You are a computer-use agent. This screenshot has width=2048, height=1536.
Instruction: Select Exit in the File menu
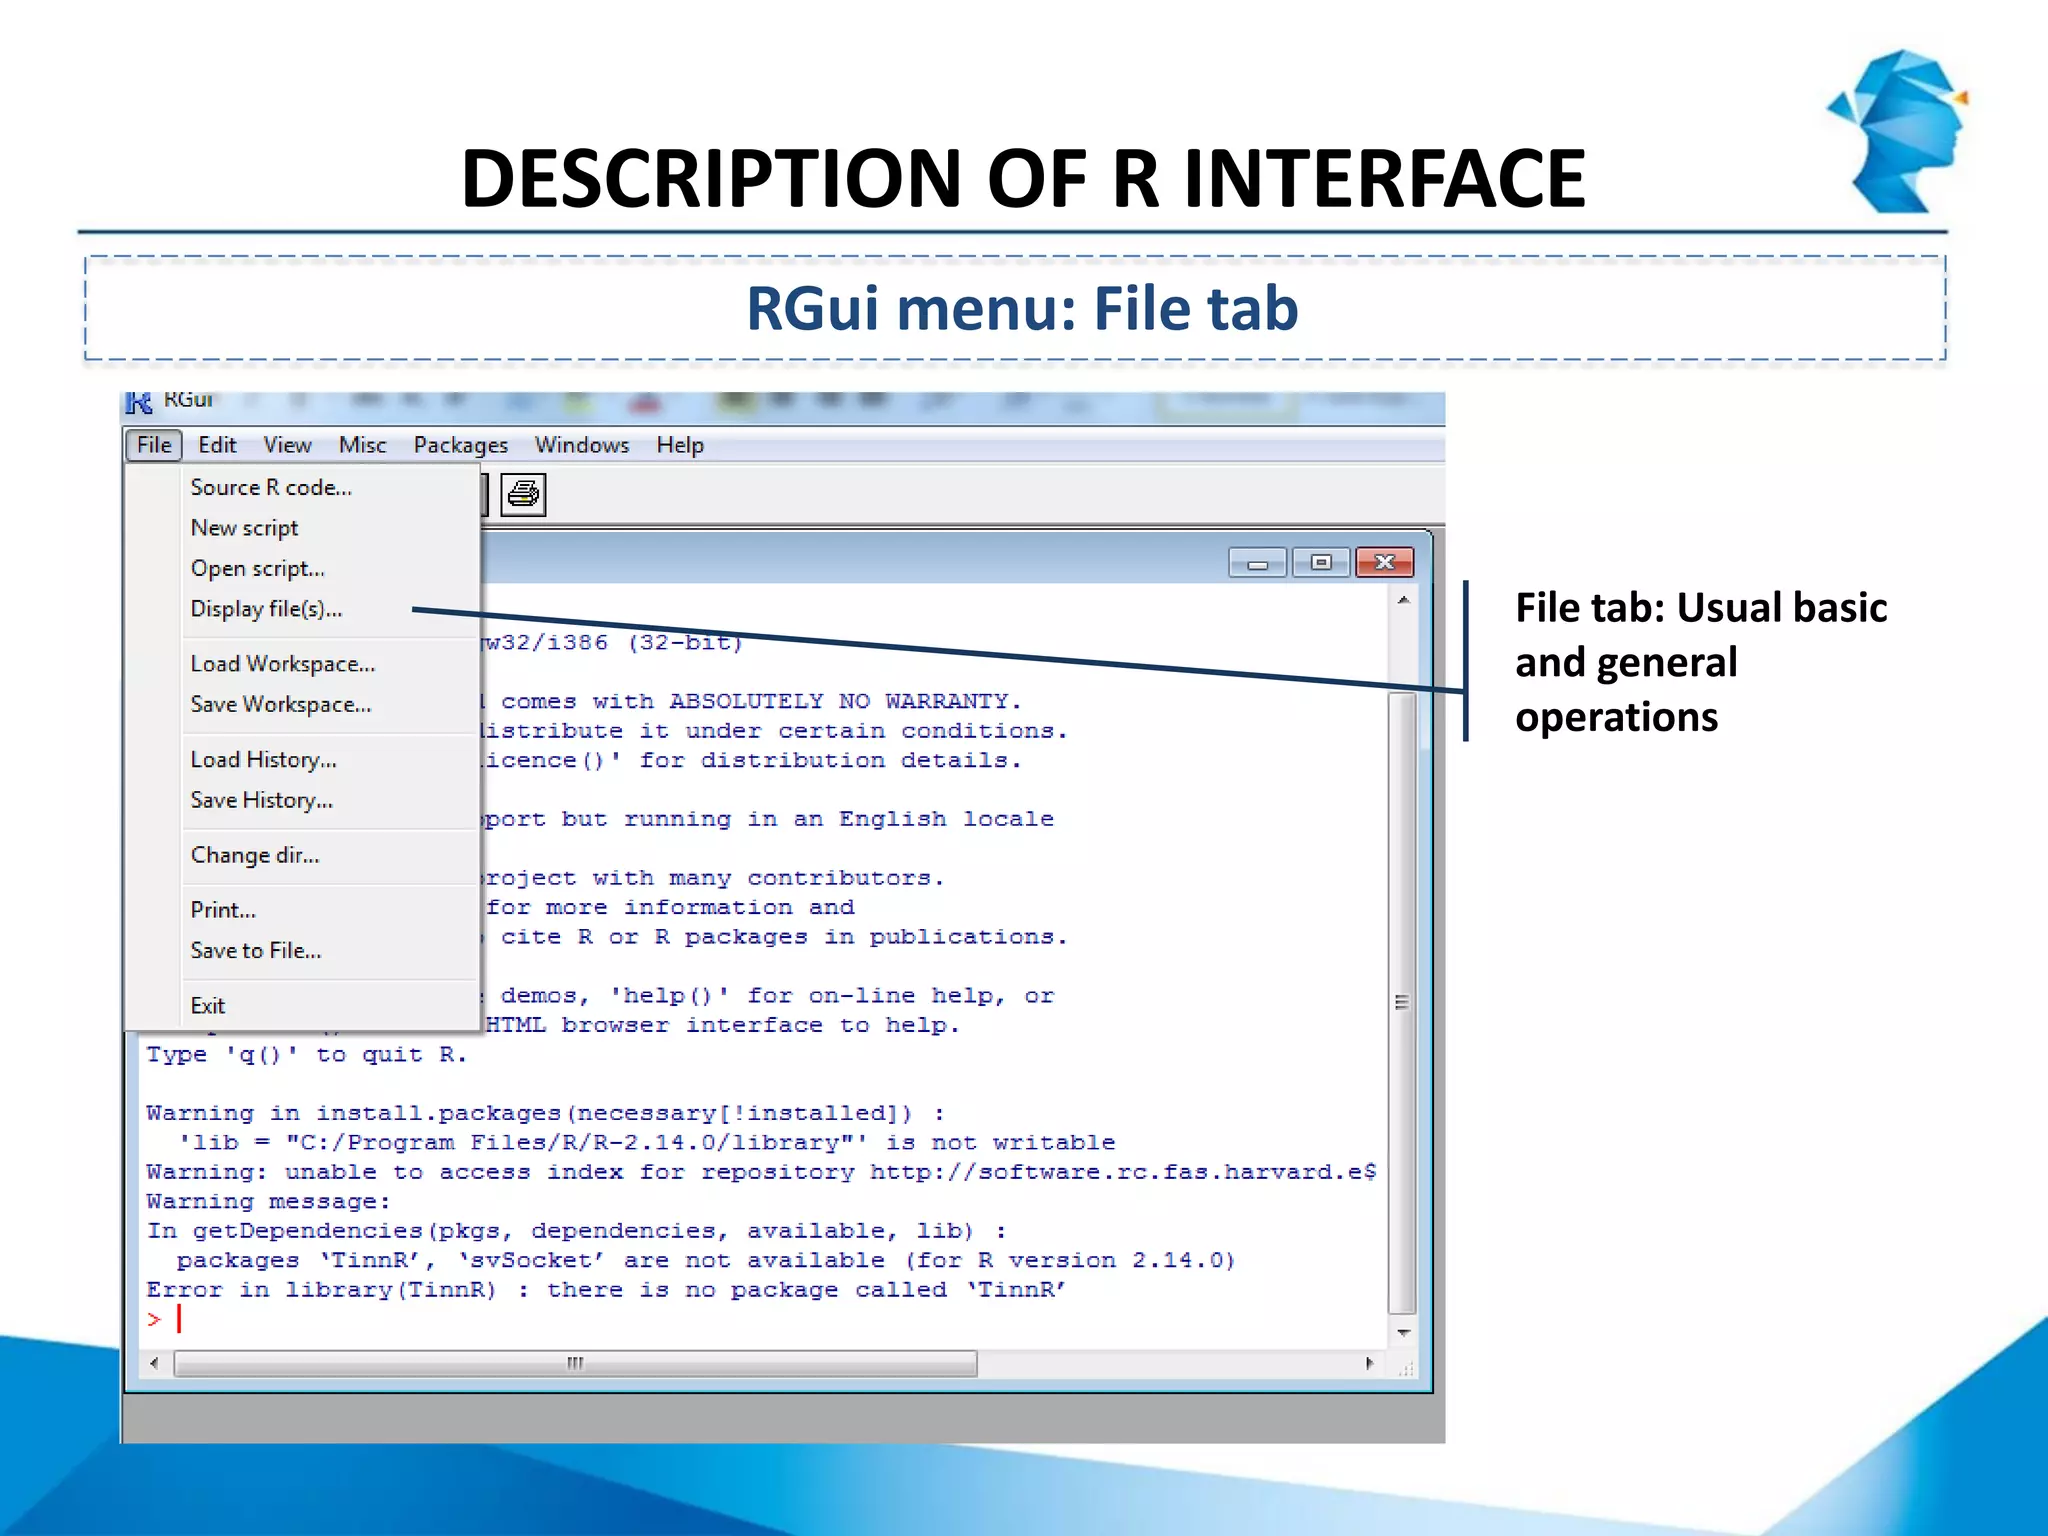[x=303, y=1005]
